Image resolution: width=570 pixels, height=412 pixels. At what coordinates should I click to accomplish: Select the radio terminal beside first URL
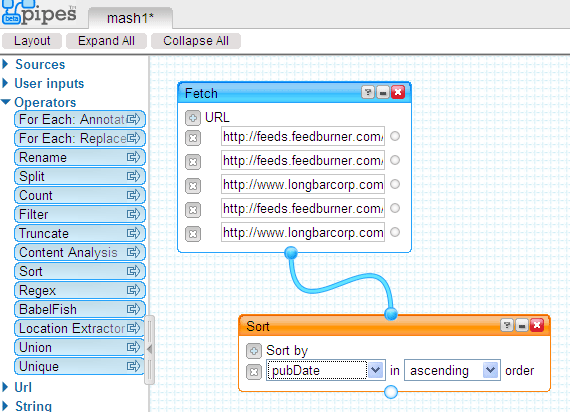[x=395, y=136]
